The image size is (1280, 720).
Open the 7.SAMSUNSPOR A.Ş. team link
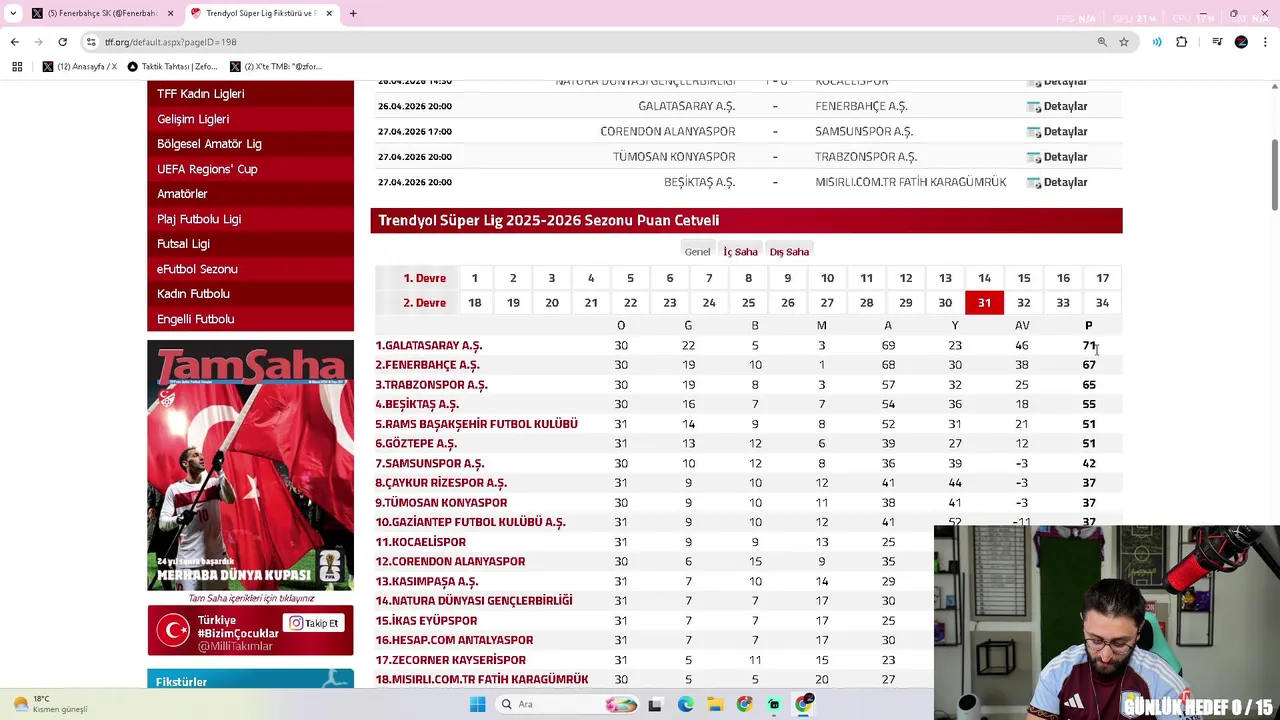(x=430, y=463)
